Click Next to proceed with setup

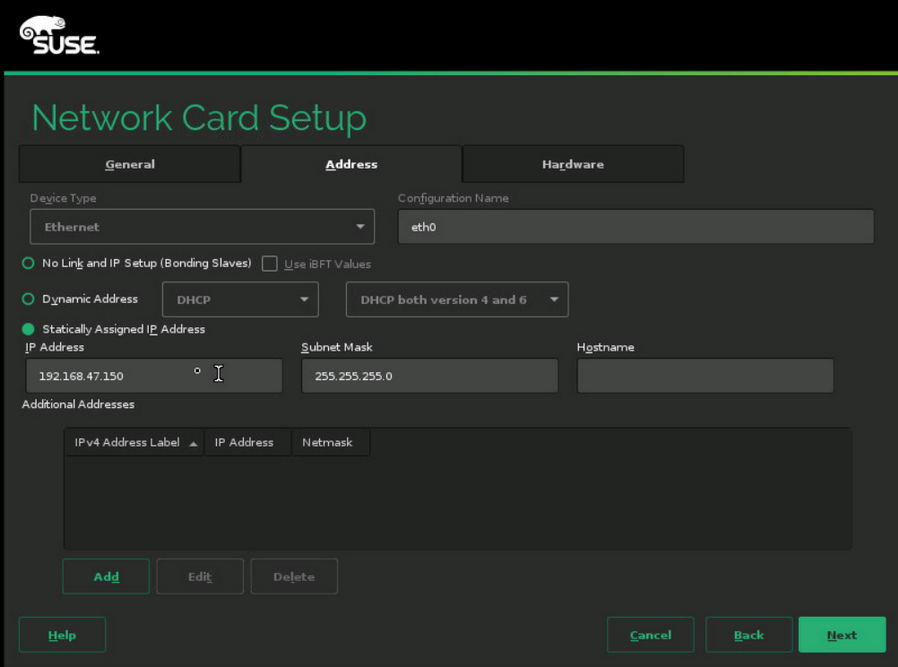point(841,634)
